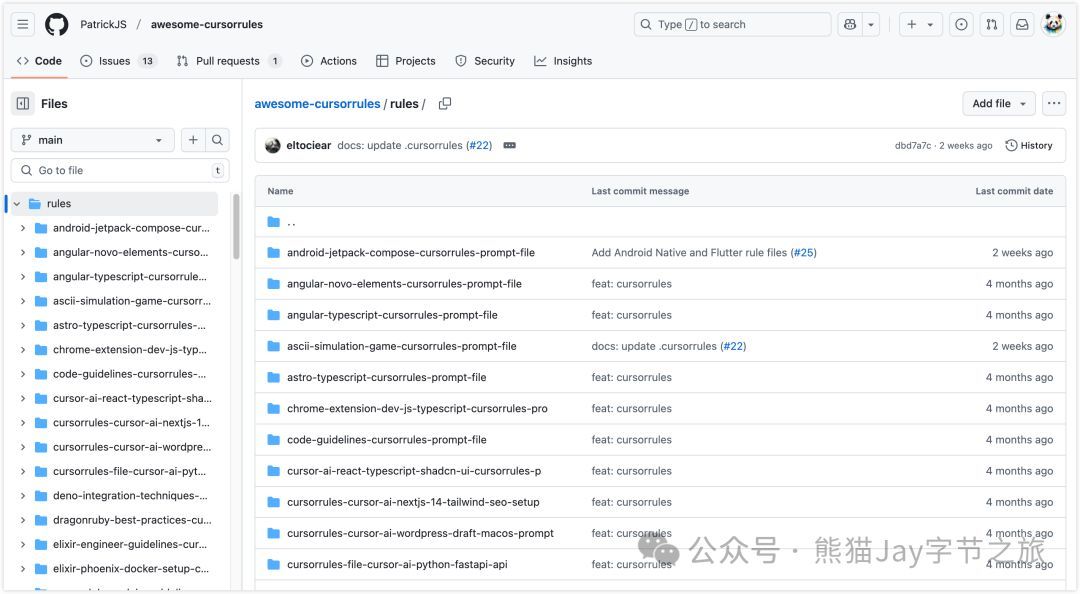Select astro-typescript-cursorrules in sidebar tree
The height and width of the screenshot is (594, 1080).
point(129,325)
